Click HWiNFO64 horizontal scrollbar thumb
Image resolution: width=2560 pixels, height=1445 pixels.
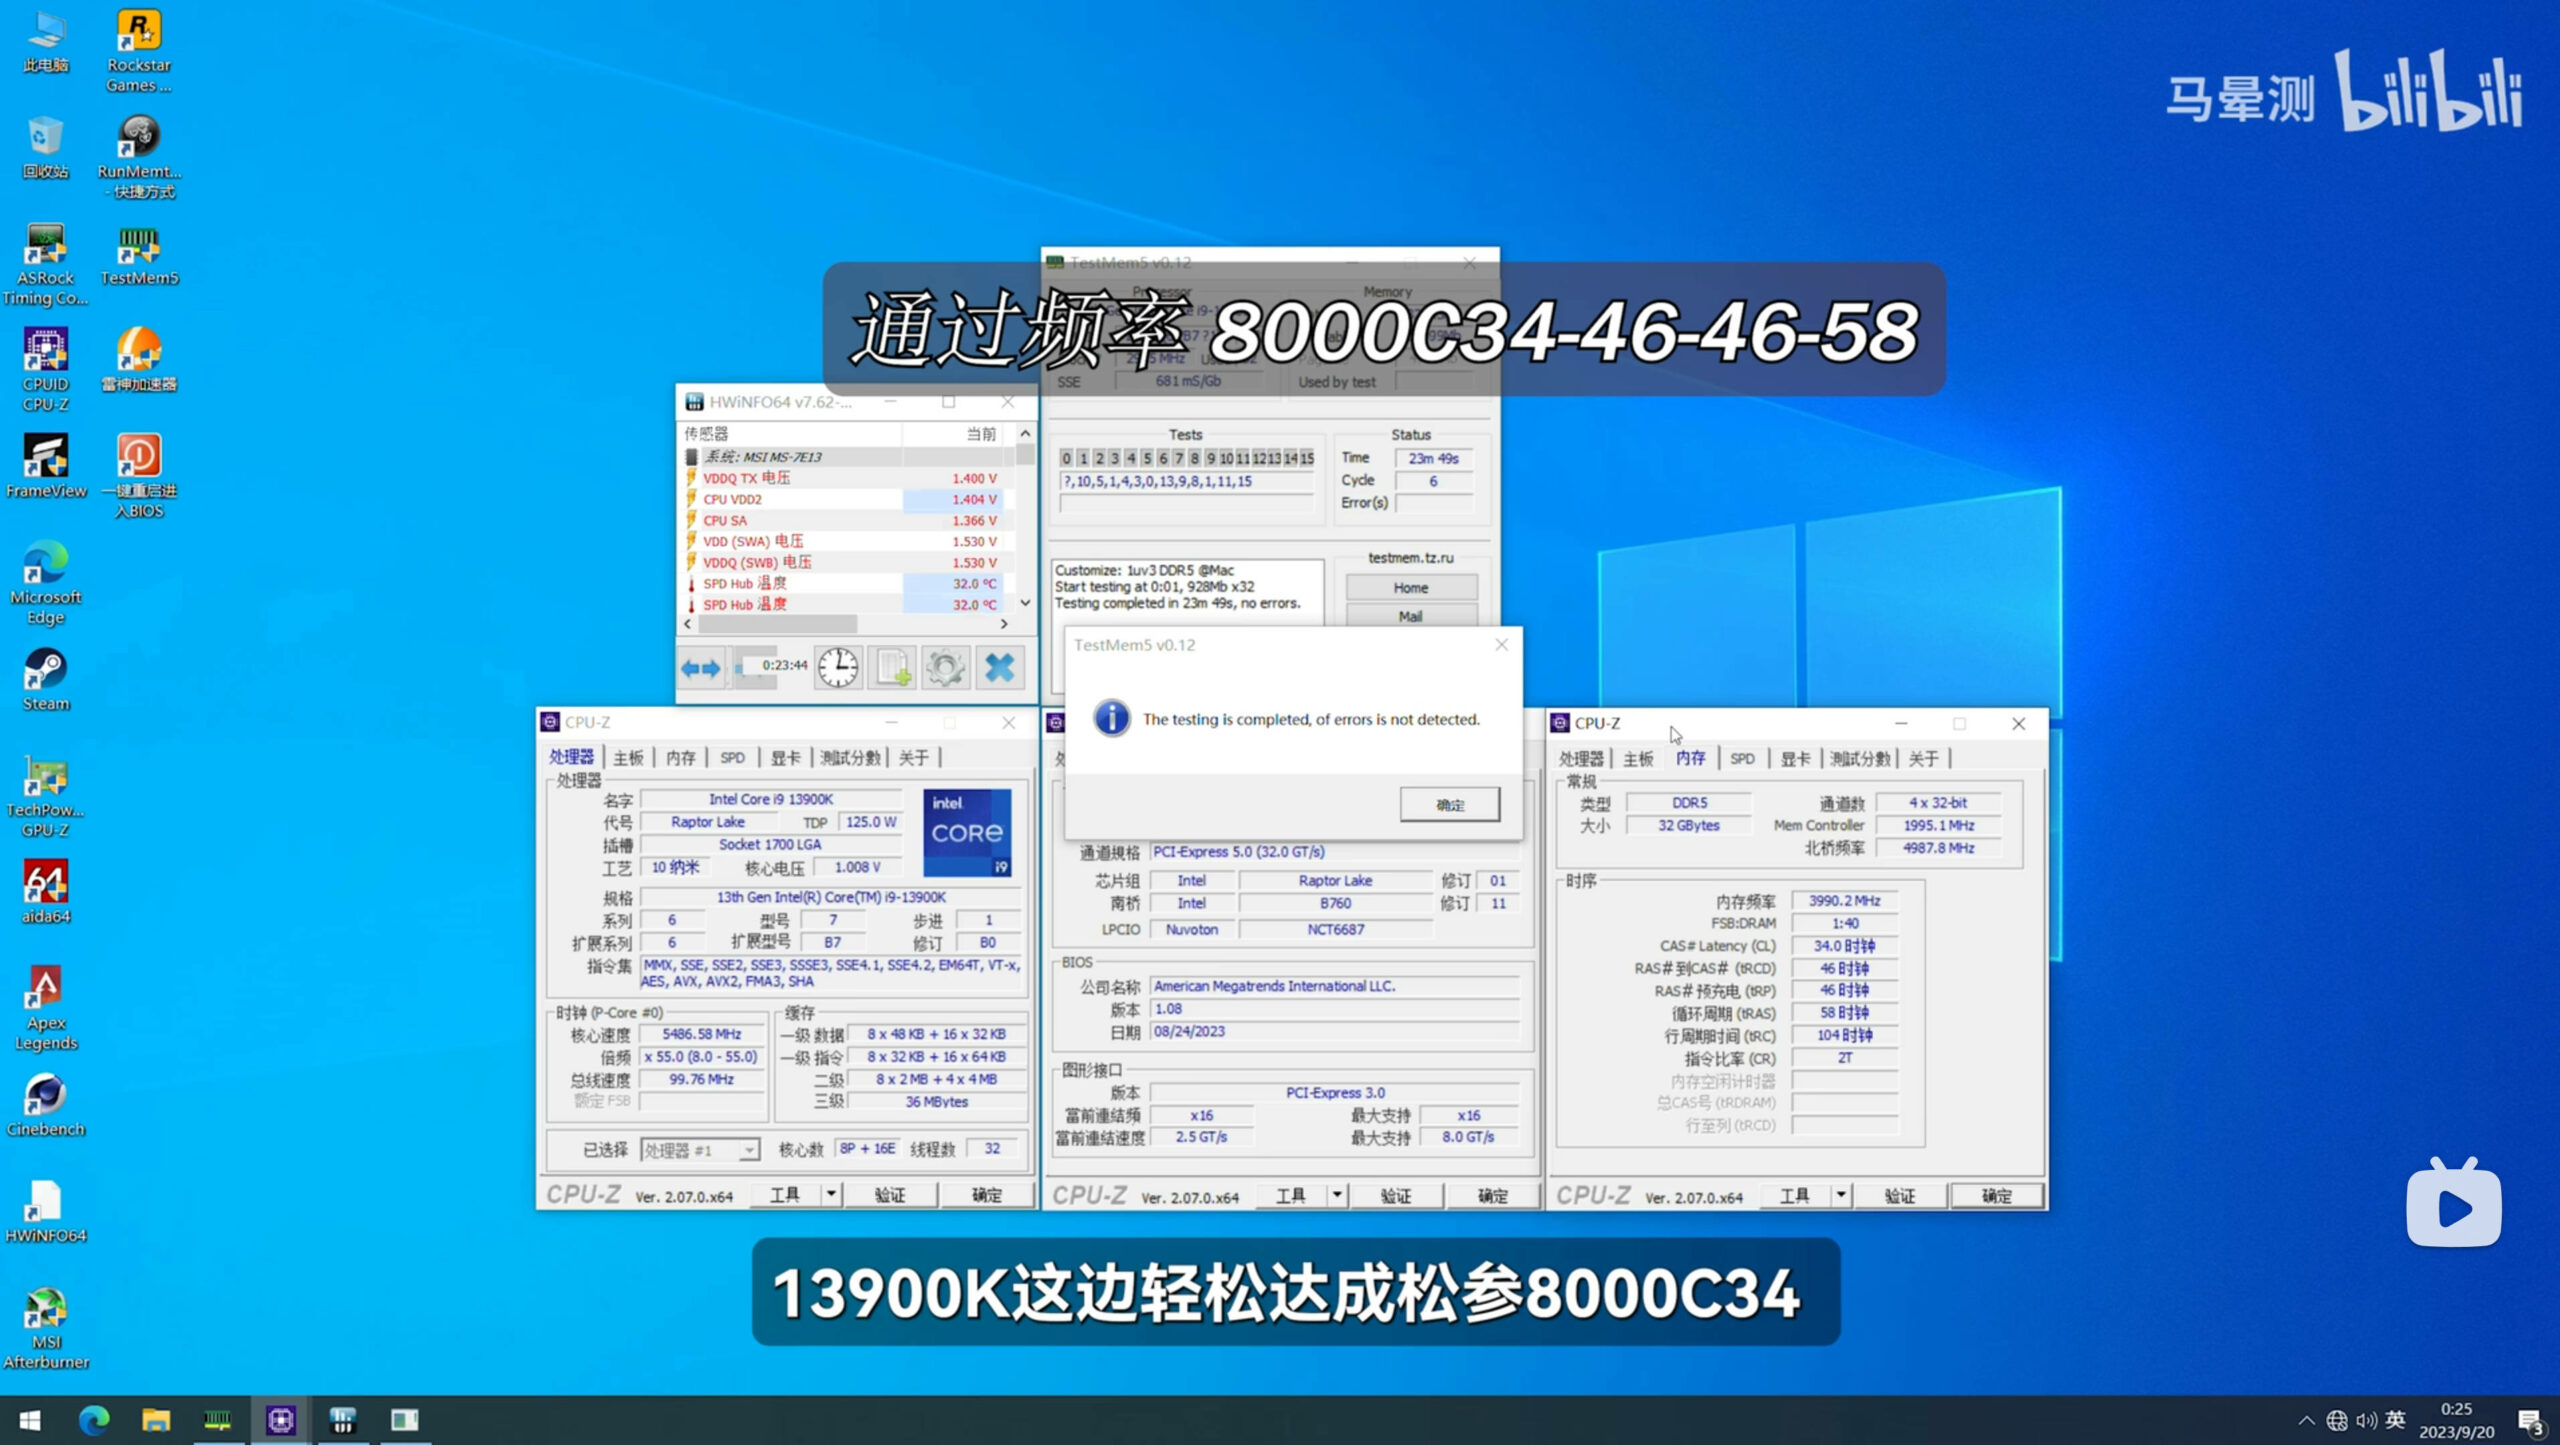pos(777,623)
